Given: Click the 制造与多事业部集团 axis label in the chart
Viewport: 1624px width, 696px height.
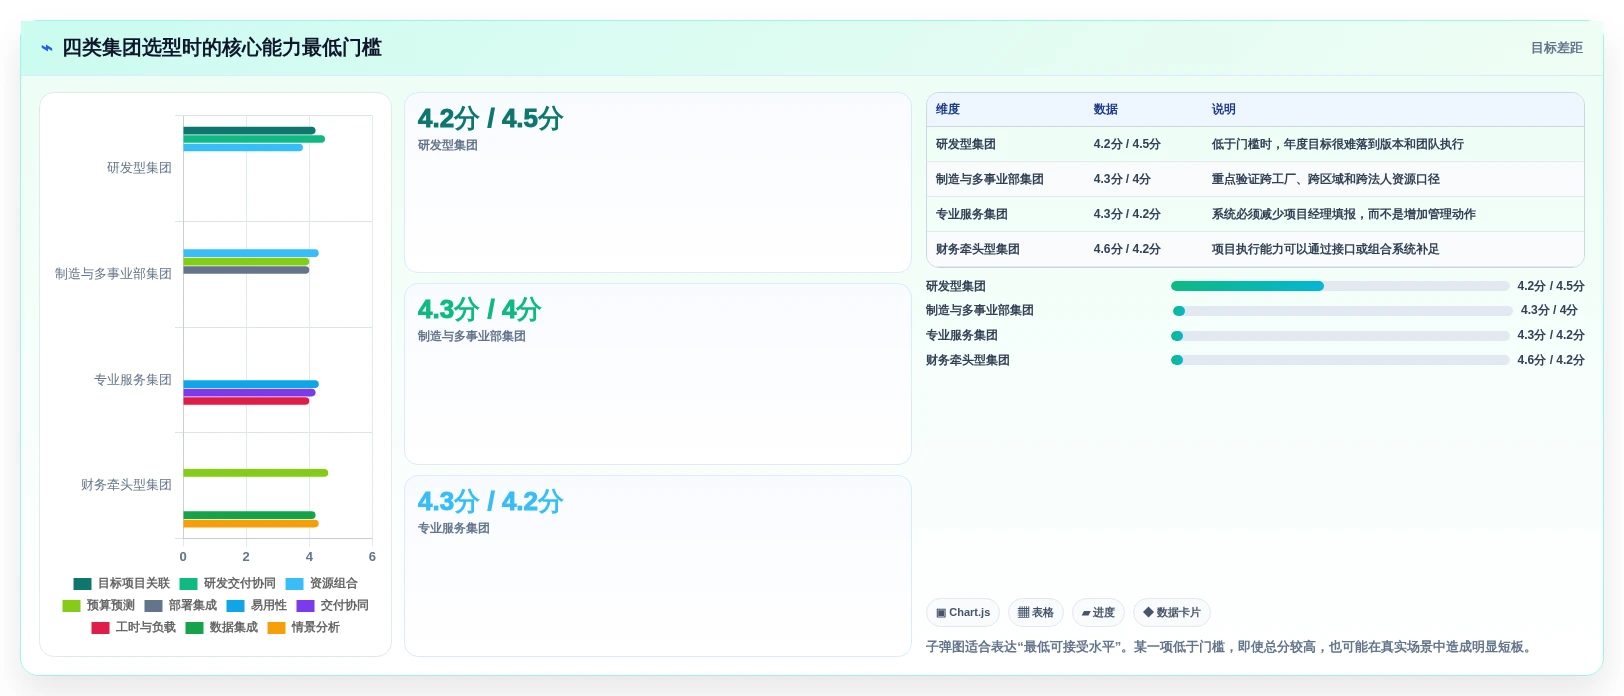Looking at the screenshot, I should pos(113,274).
